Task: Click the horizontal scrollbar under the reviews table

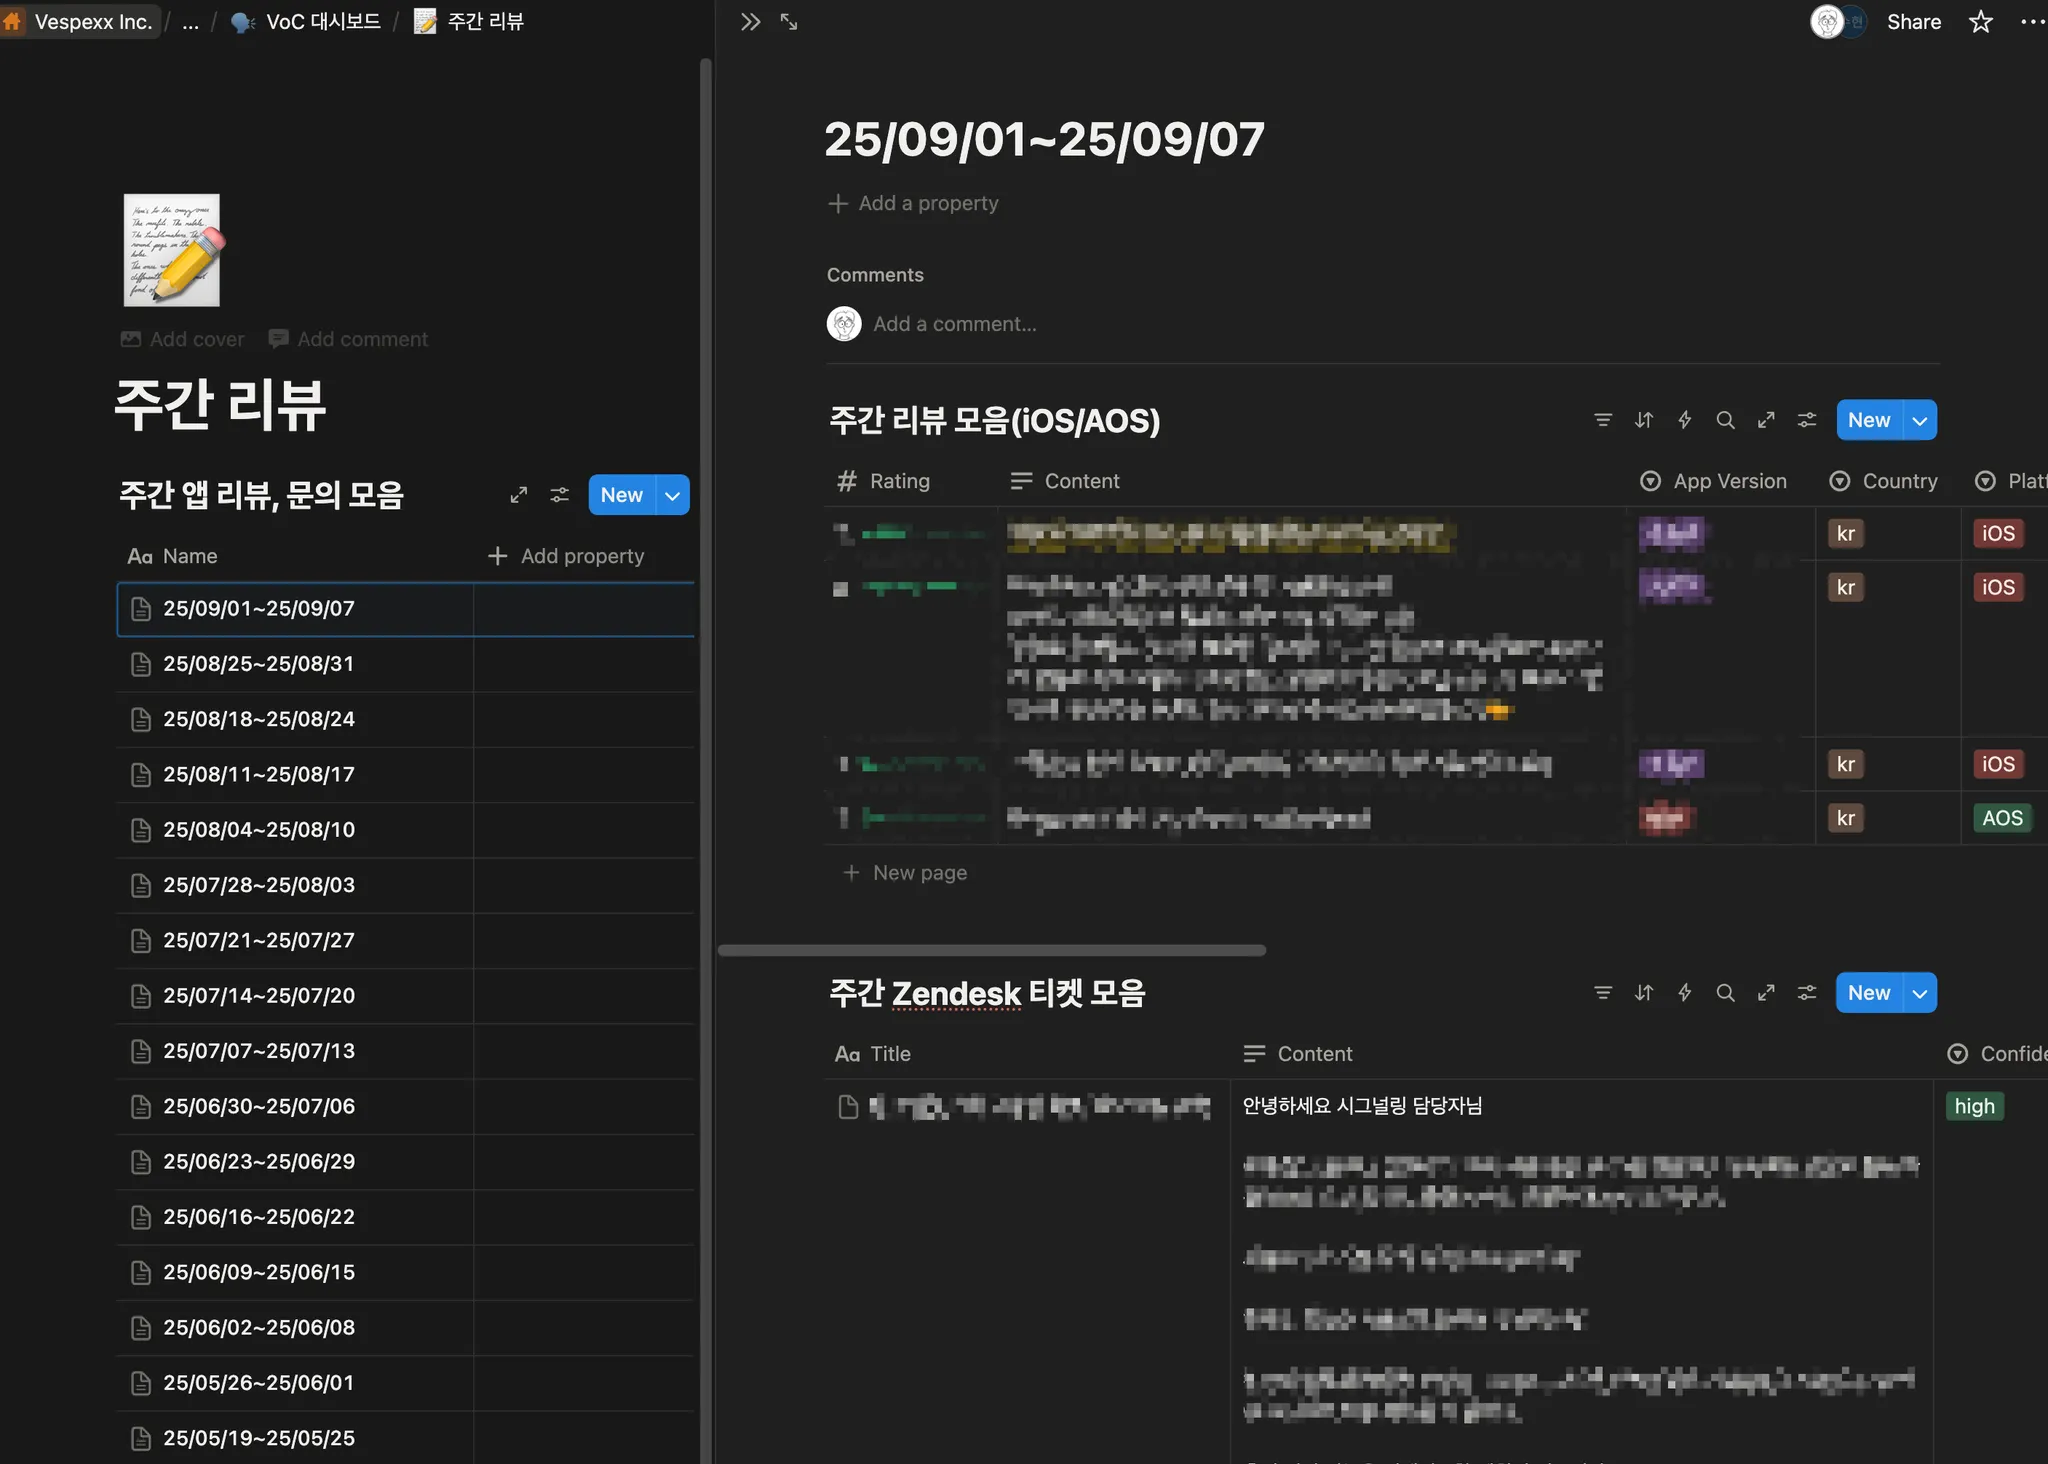Action: pos(992,950)
